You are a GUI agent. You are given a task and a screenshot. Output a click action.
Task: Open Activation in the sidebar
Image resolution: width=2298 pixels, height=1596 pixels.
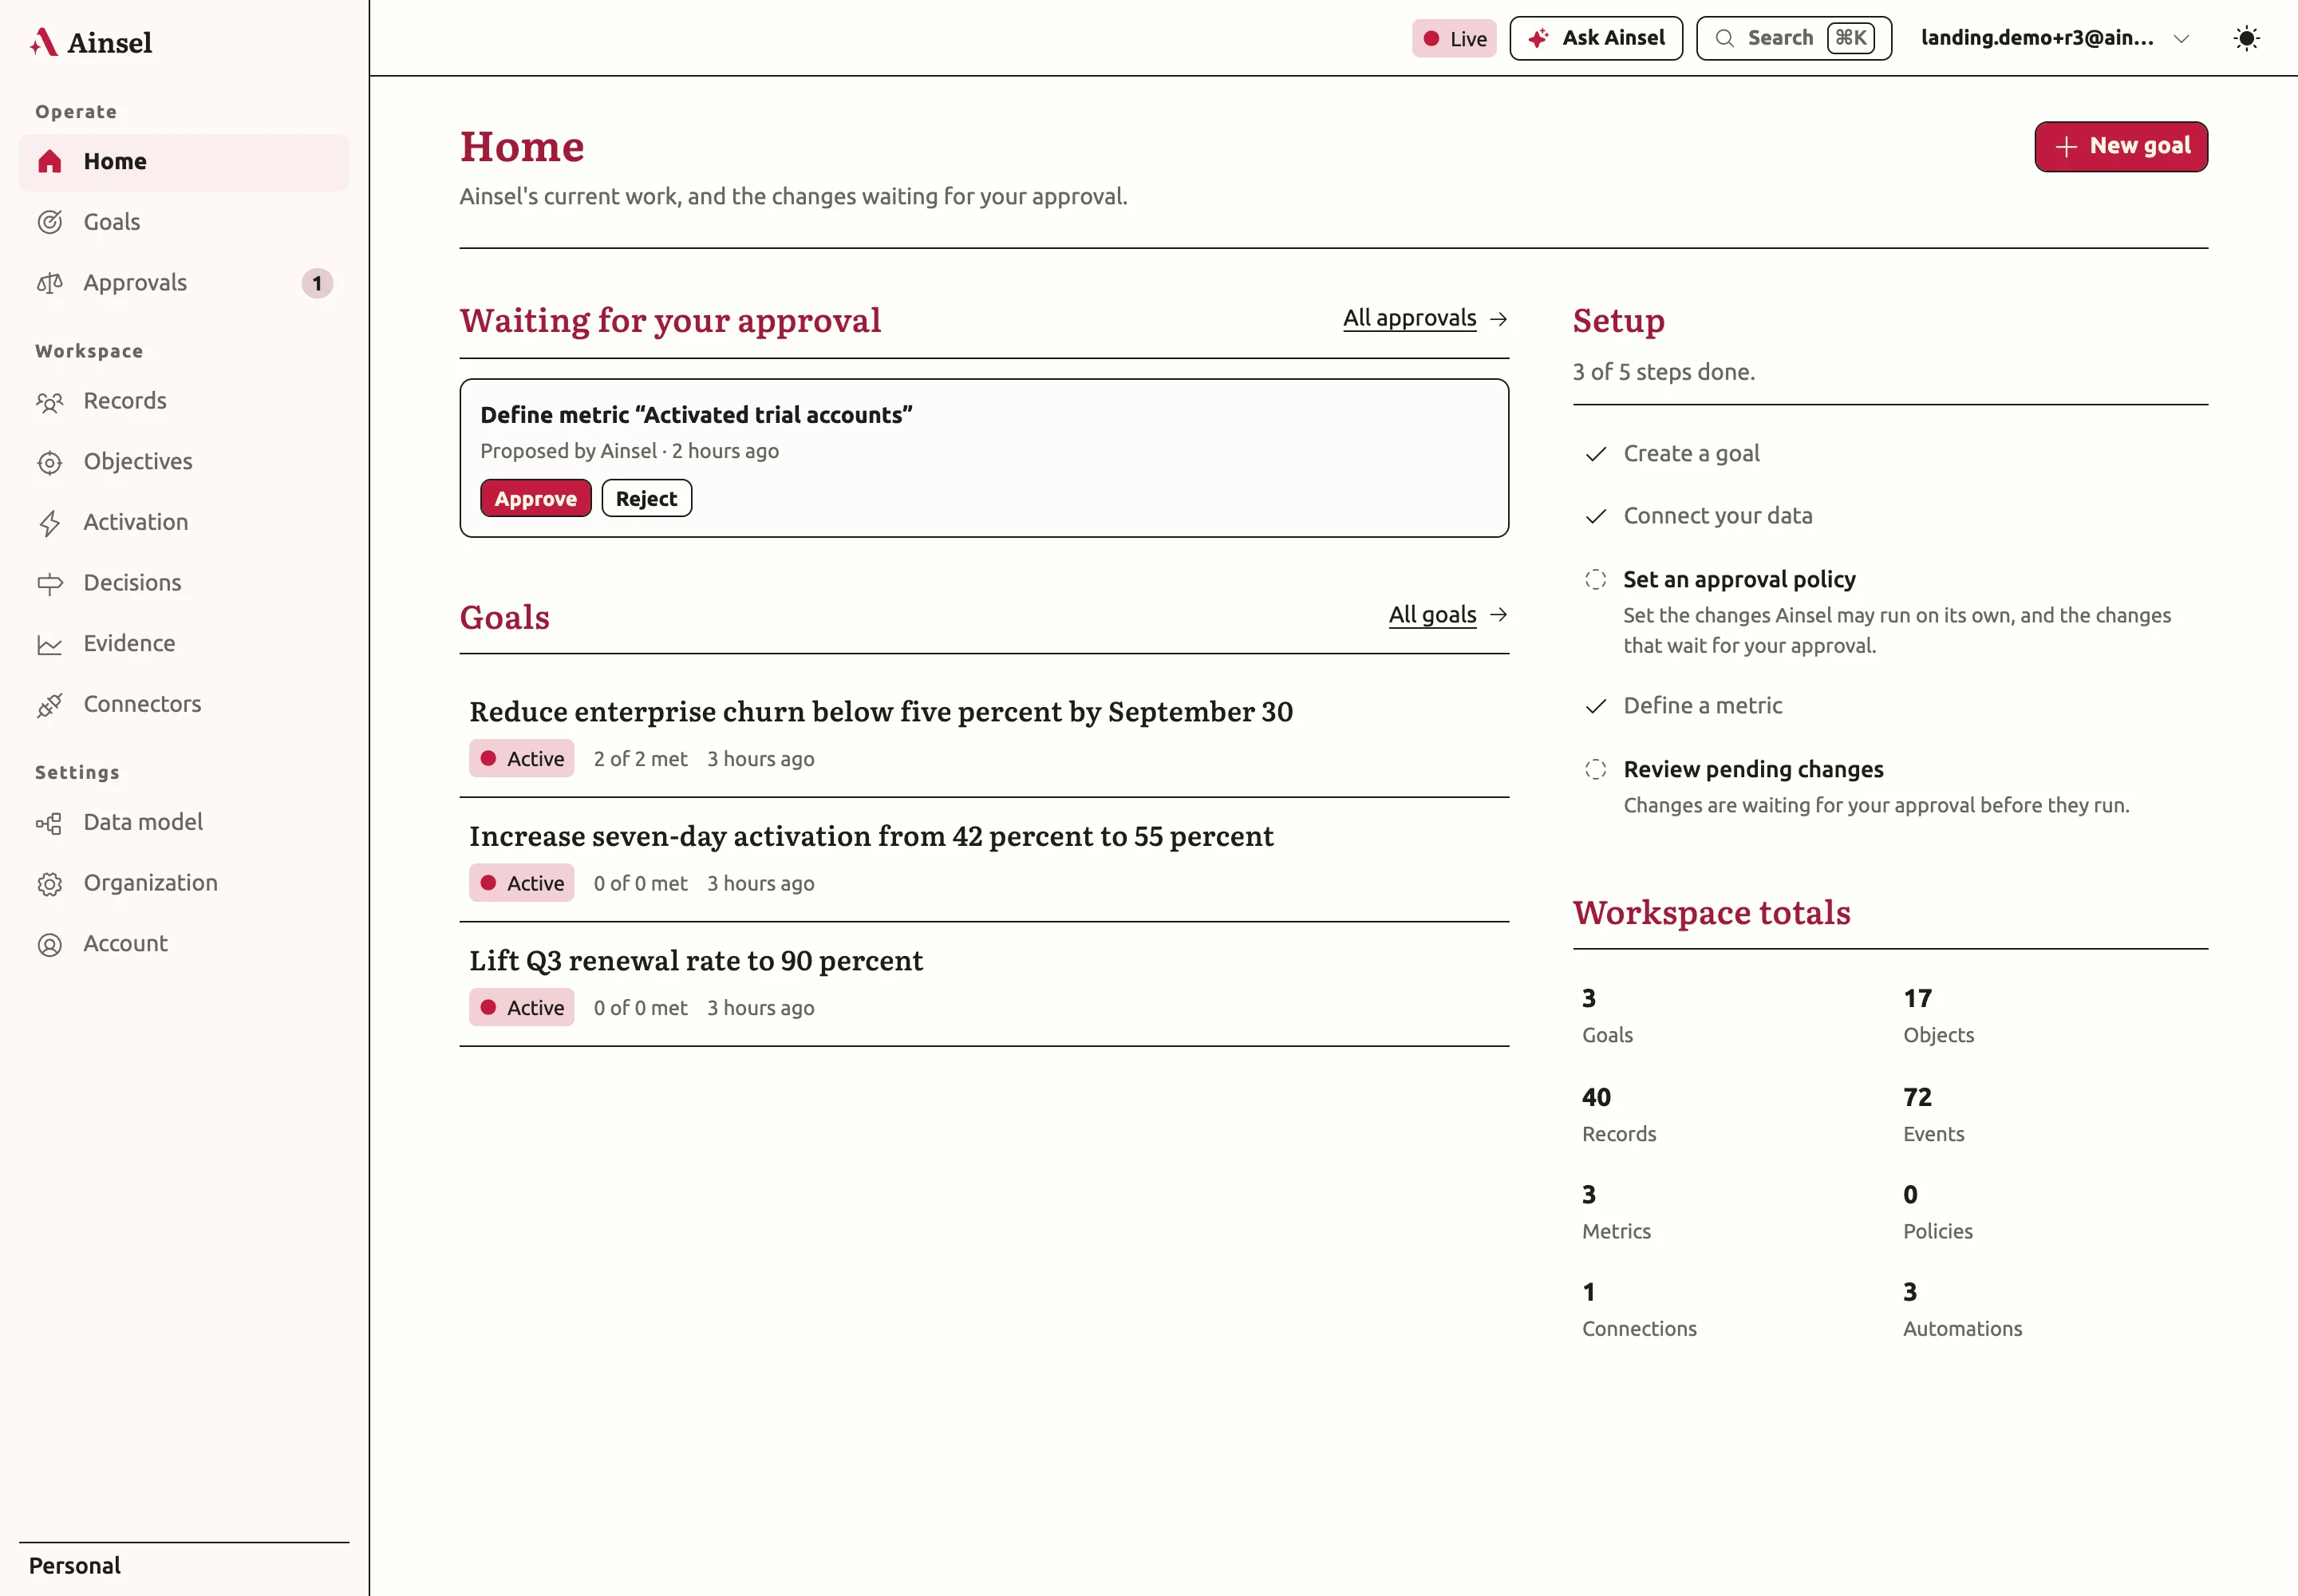[x=184, y=522]
